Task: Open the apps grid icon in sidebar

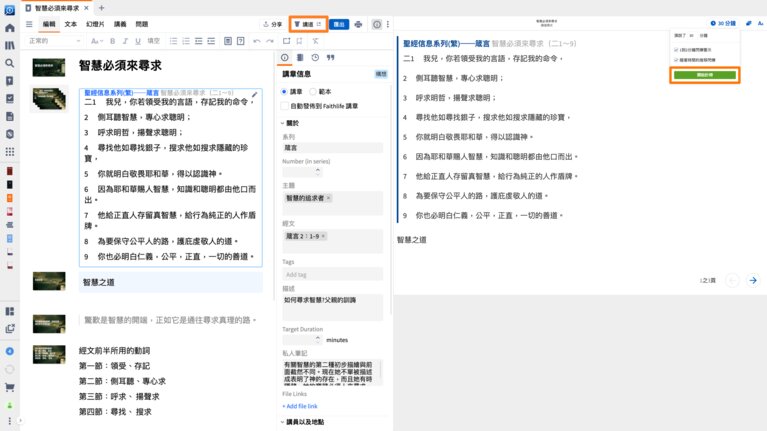Action: [9, 152]
